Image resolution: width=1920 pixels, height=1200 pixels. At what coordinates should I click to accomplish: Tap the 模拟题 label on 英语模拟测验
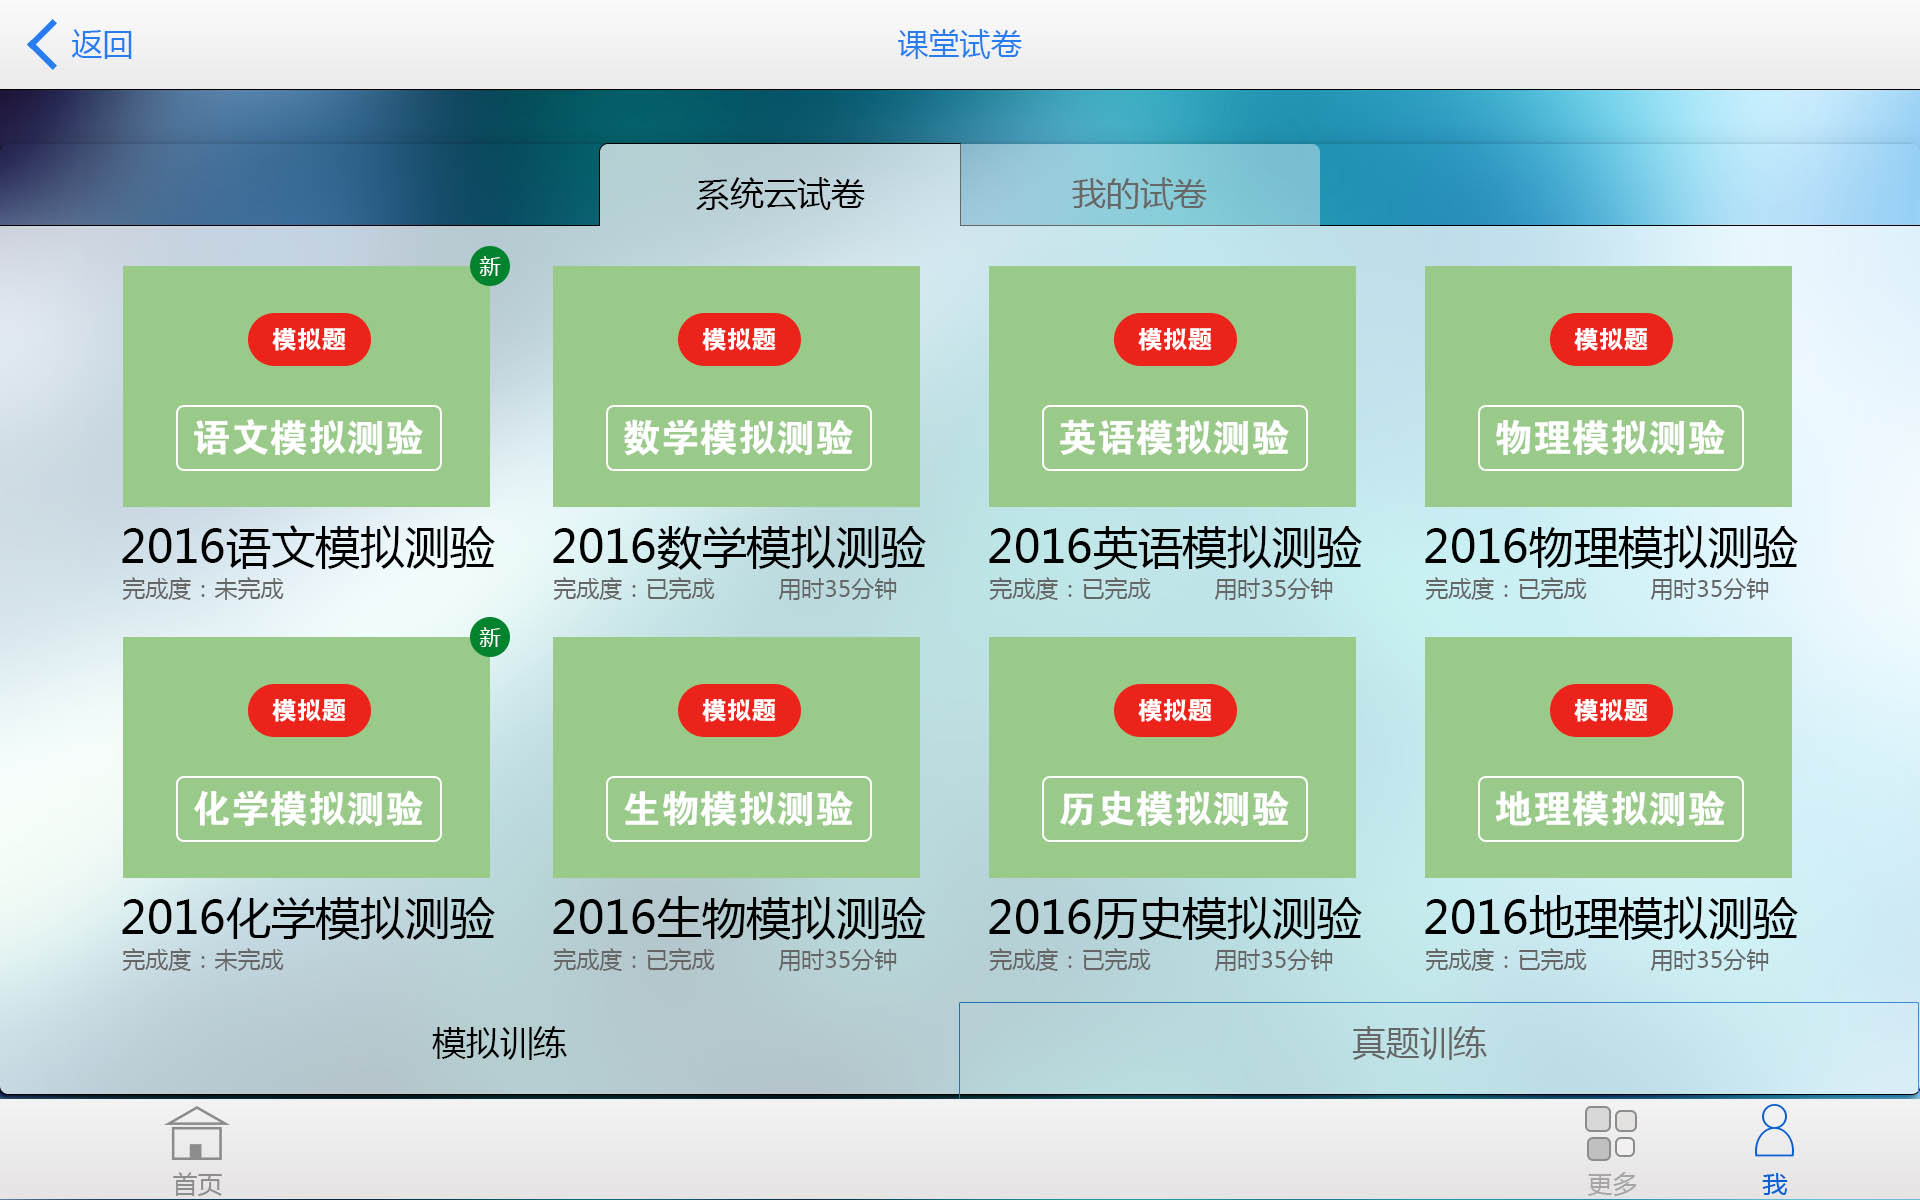[x=1173, y=339]
